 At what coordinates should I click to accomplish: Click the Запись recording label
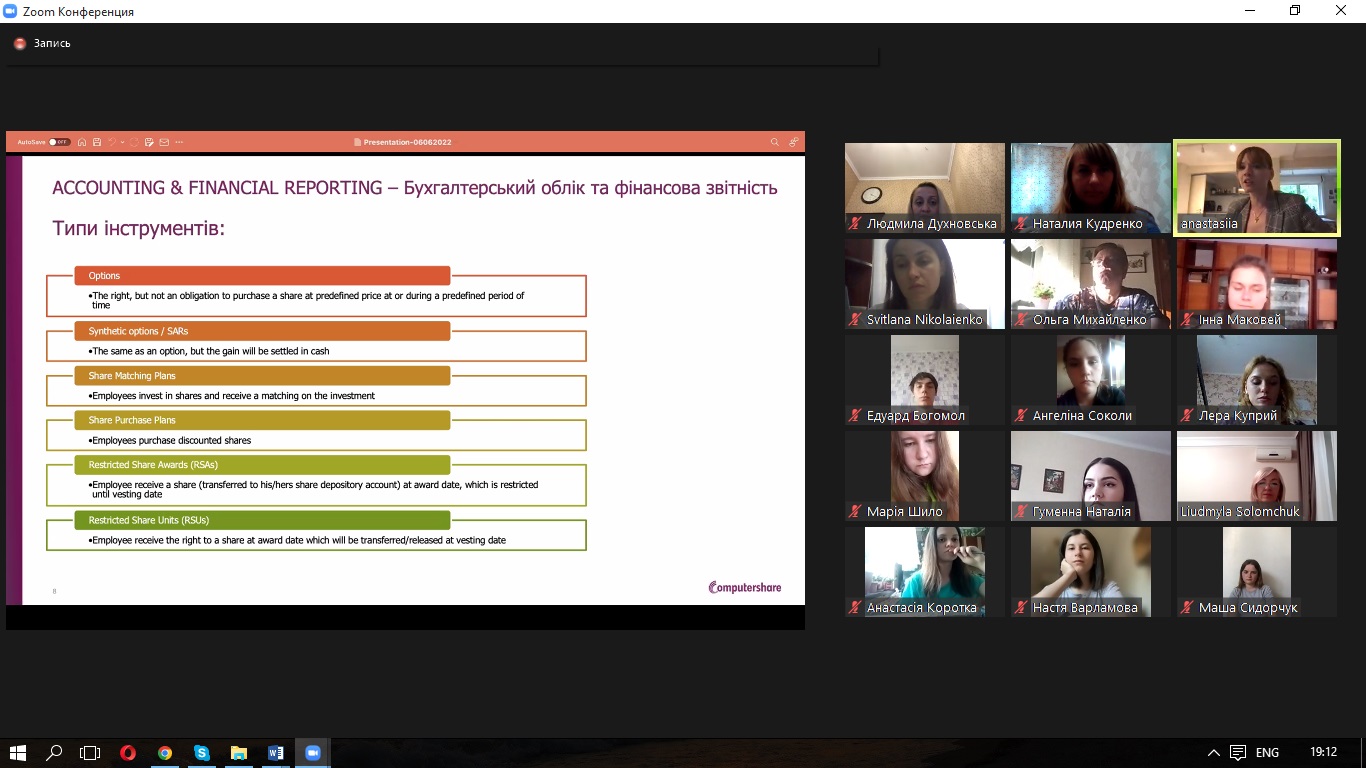52,43
